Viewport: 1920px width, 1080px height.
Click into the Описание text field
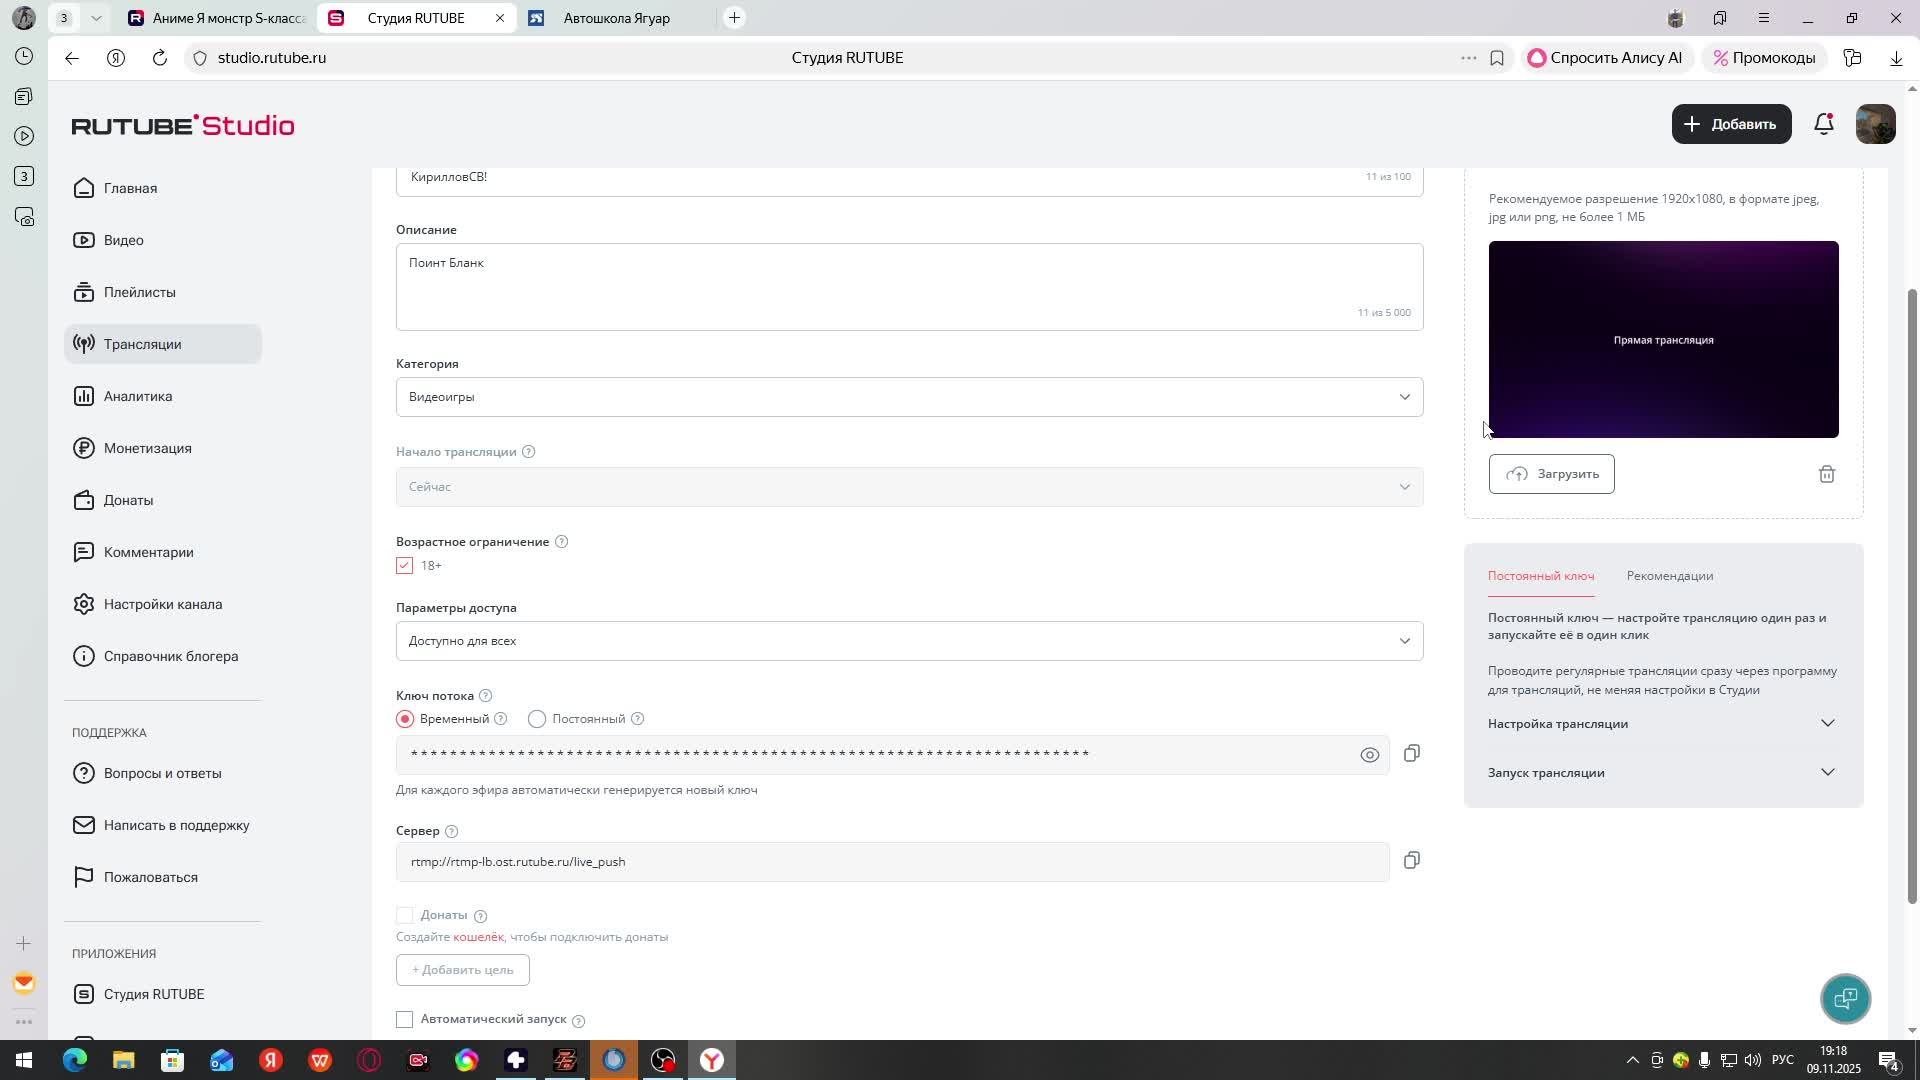coord(908,286)
